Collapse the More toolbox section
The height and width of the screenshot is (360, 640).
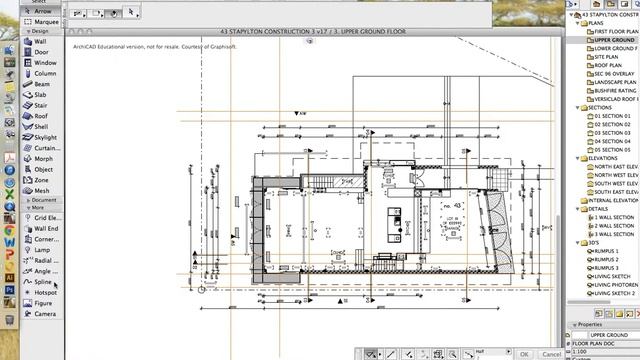click(28, 207)
